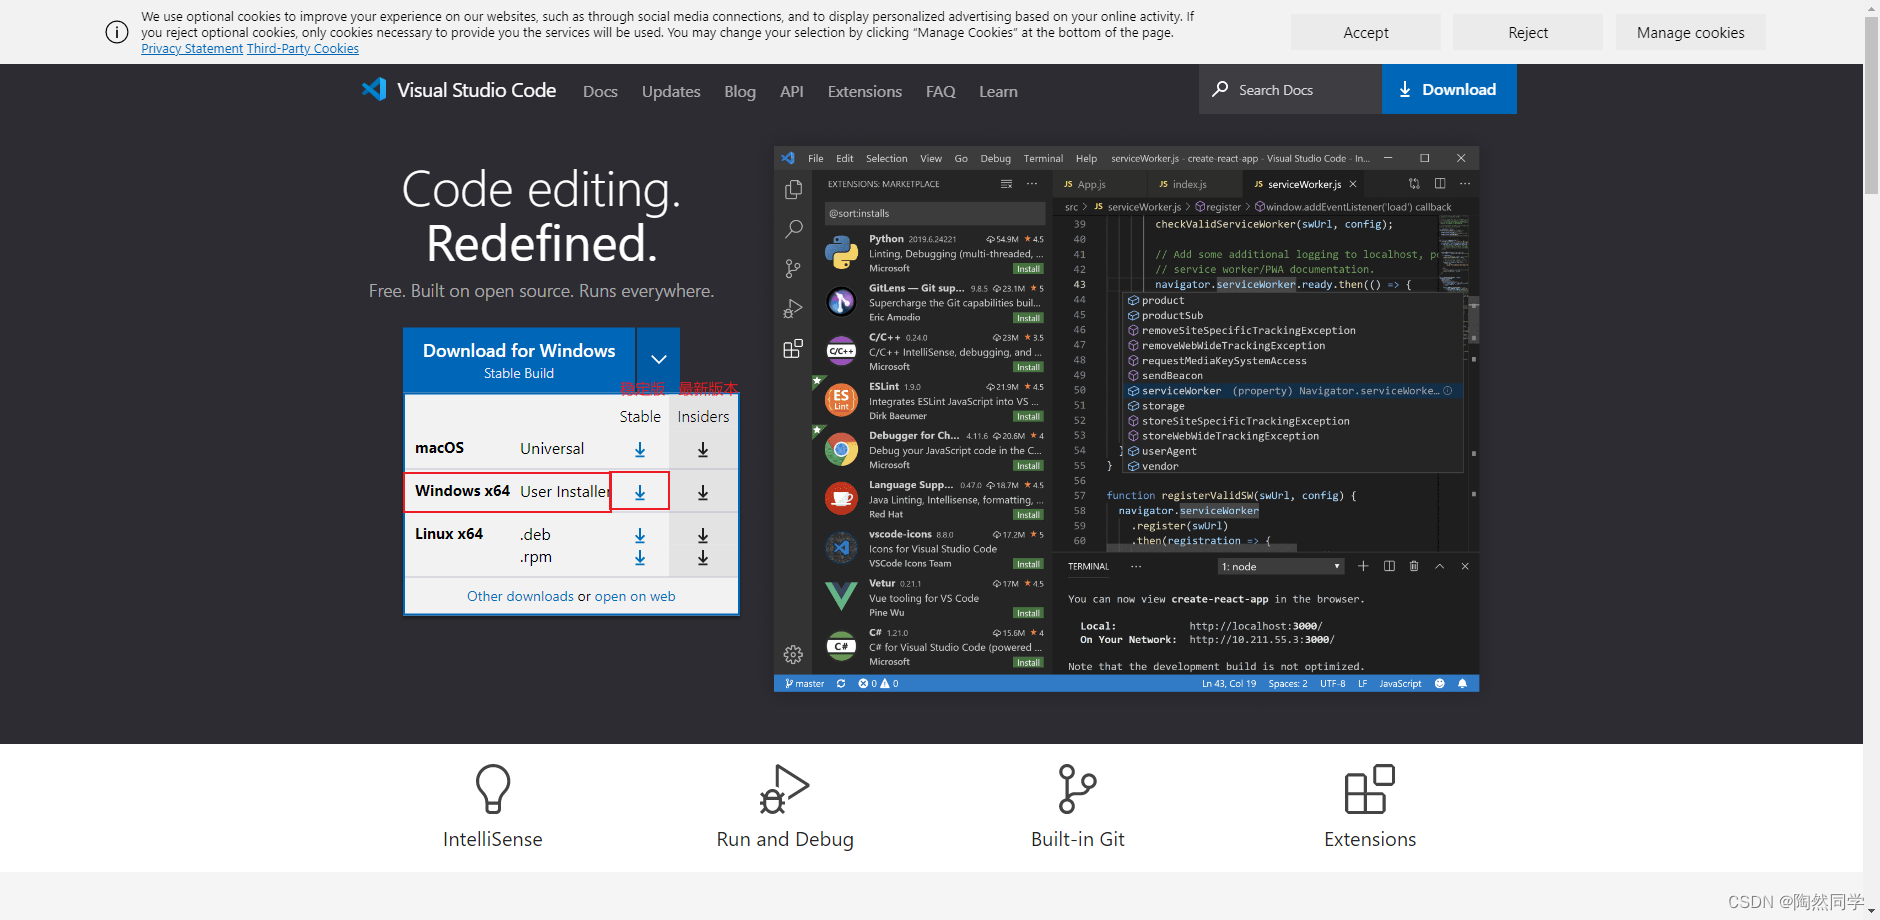Open the API nav item
1880x920 pixels.
click(792, 91)
